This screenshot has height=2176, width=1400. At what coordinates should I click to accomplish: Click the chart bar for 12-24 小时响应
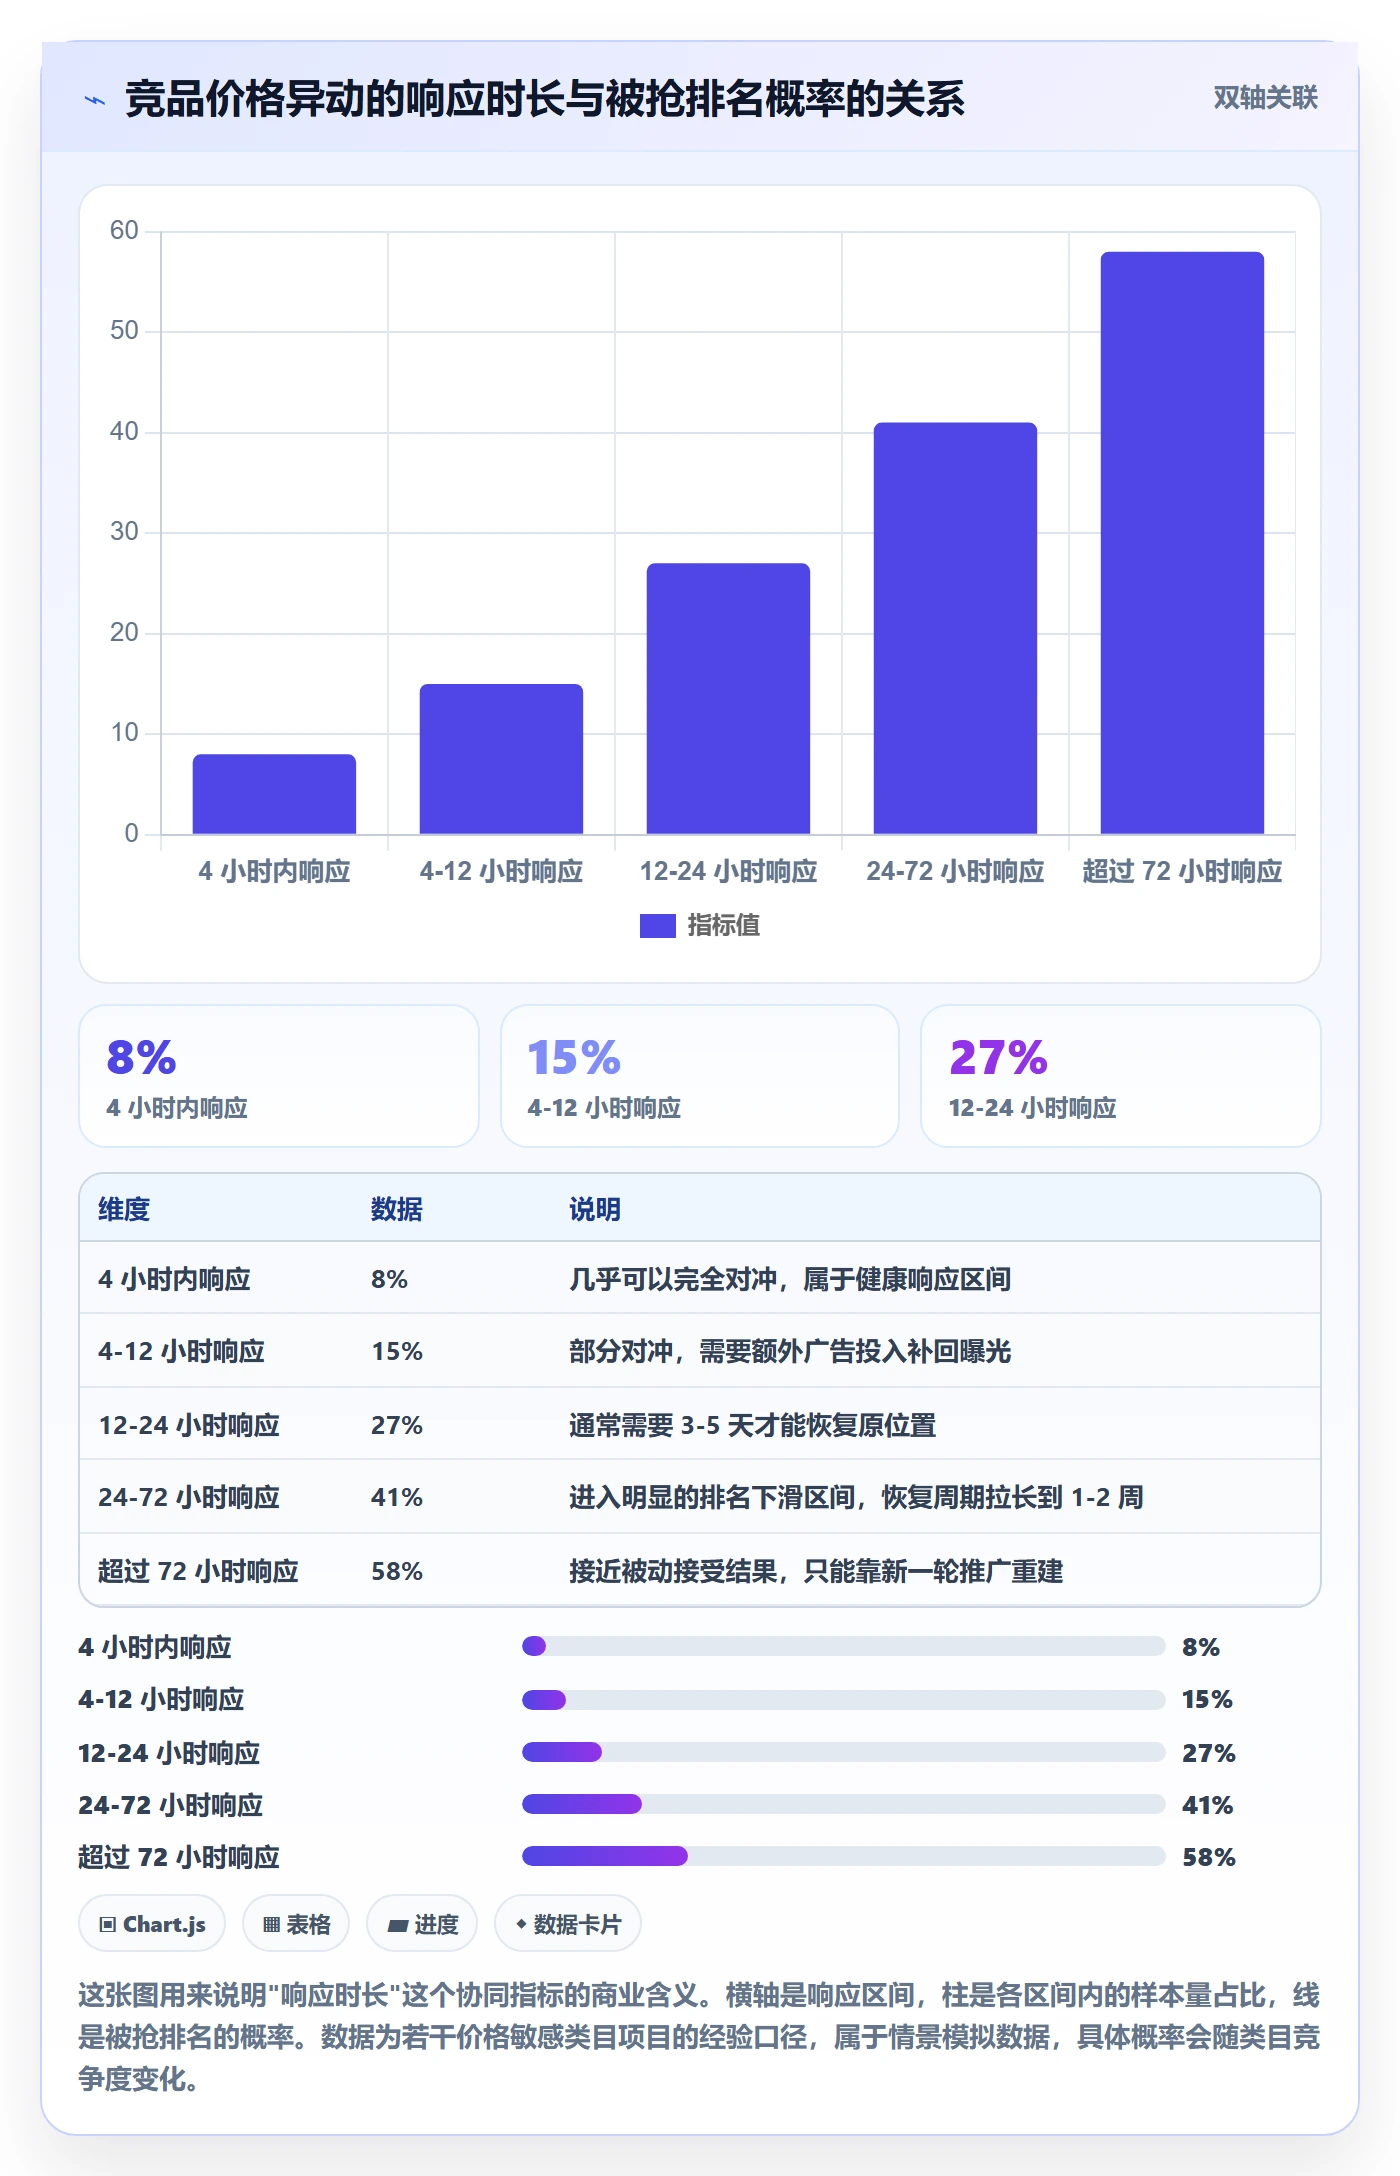[x=728, y=698]
